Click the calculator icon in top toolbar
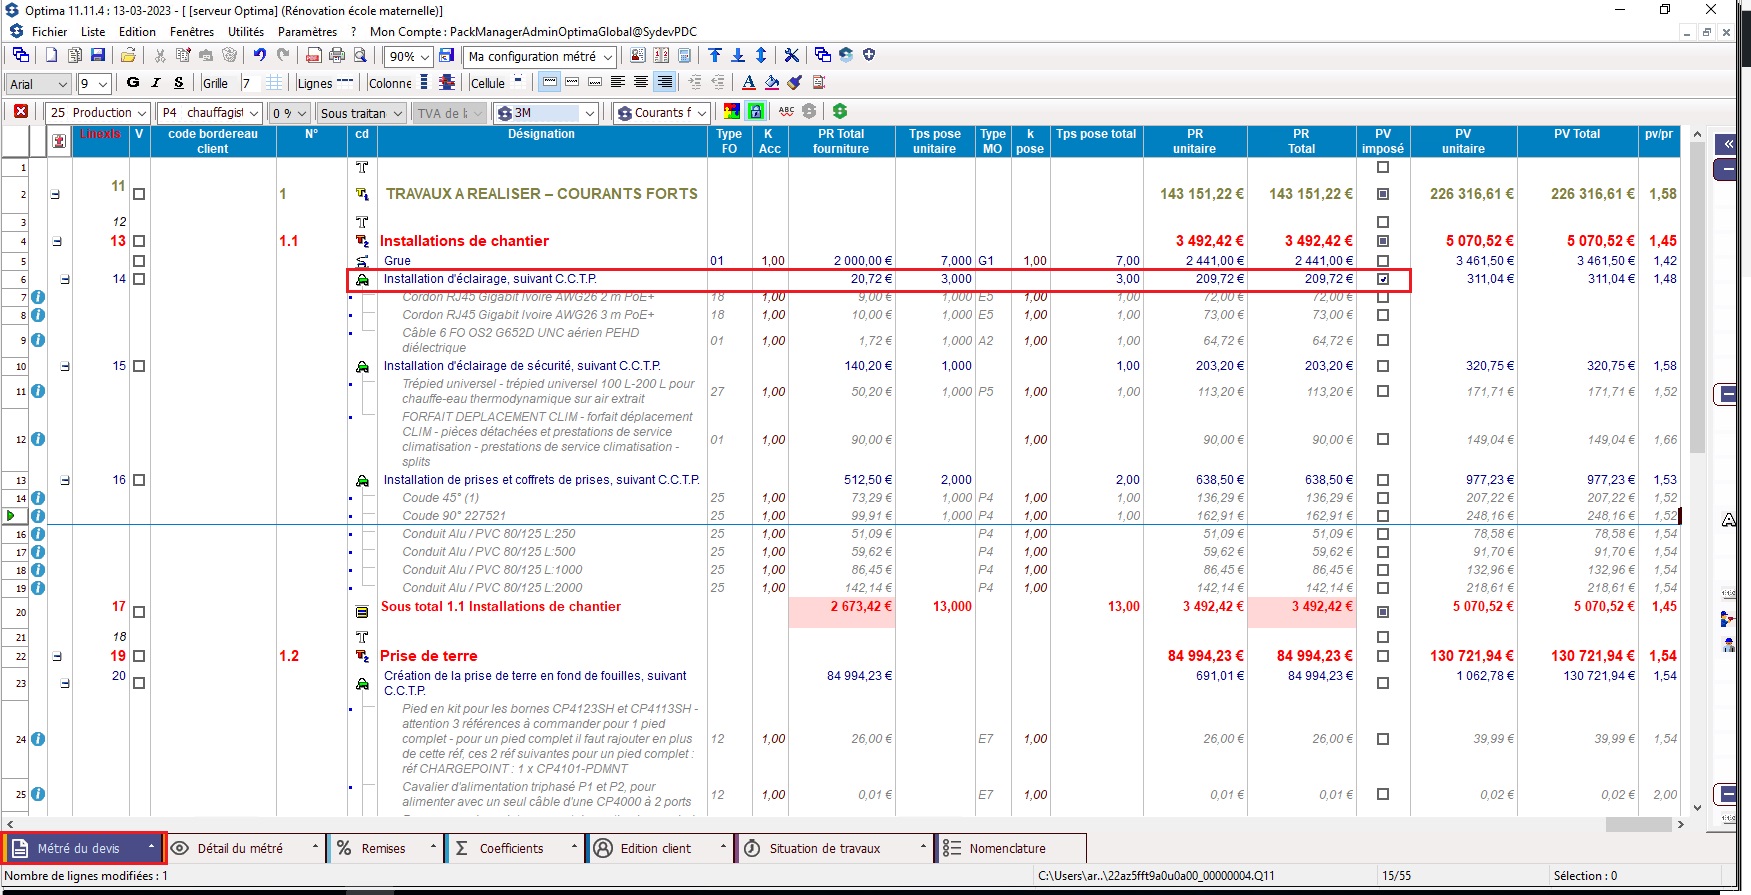Viewport: 1751px width, 895px height. tap(684, 56)
